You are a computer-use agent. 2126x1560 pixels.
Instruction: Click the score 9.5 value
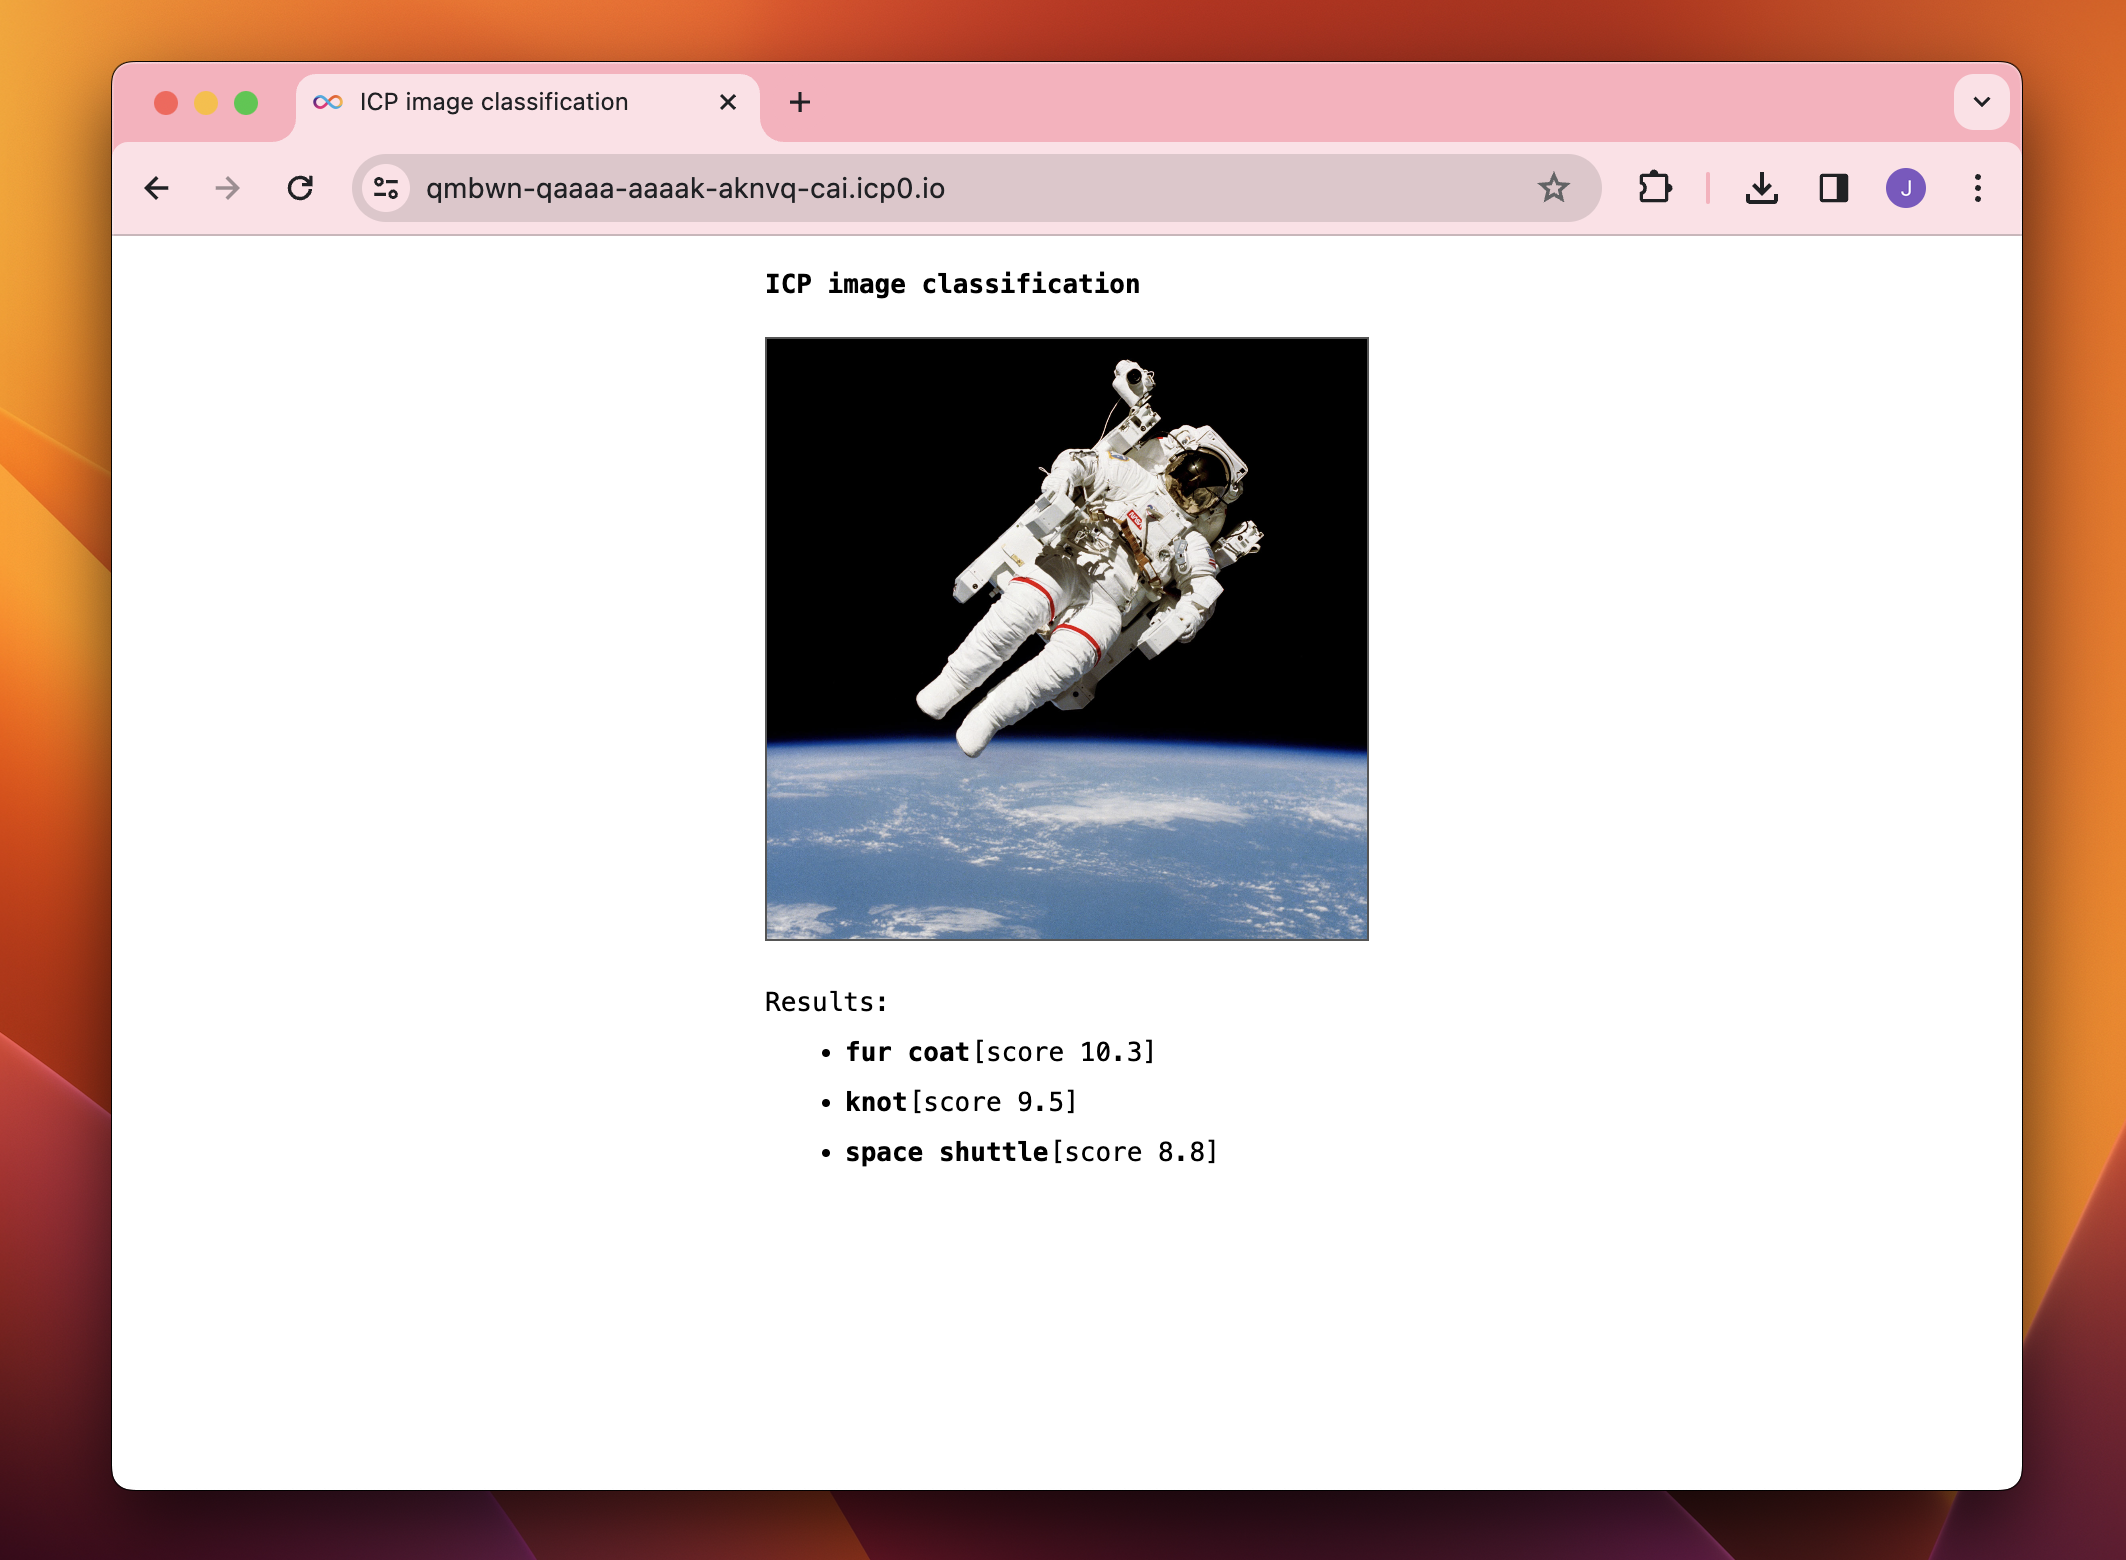pyautogui.click(x=994, y=1102)
